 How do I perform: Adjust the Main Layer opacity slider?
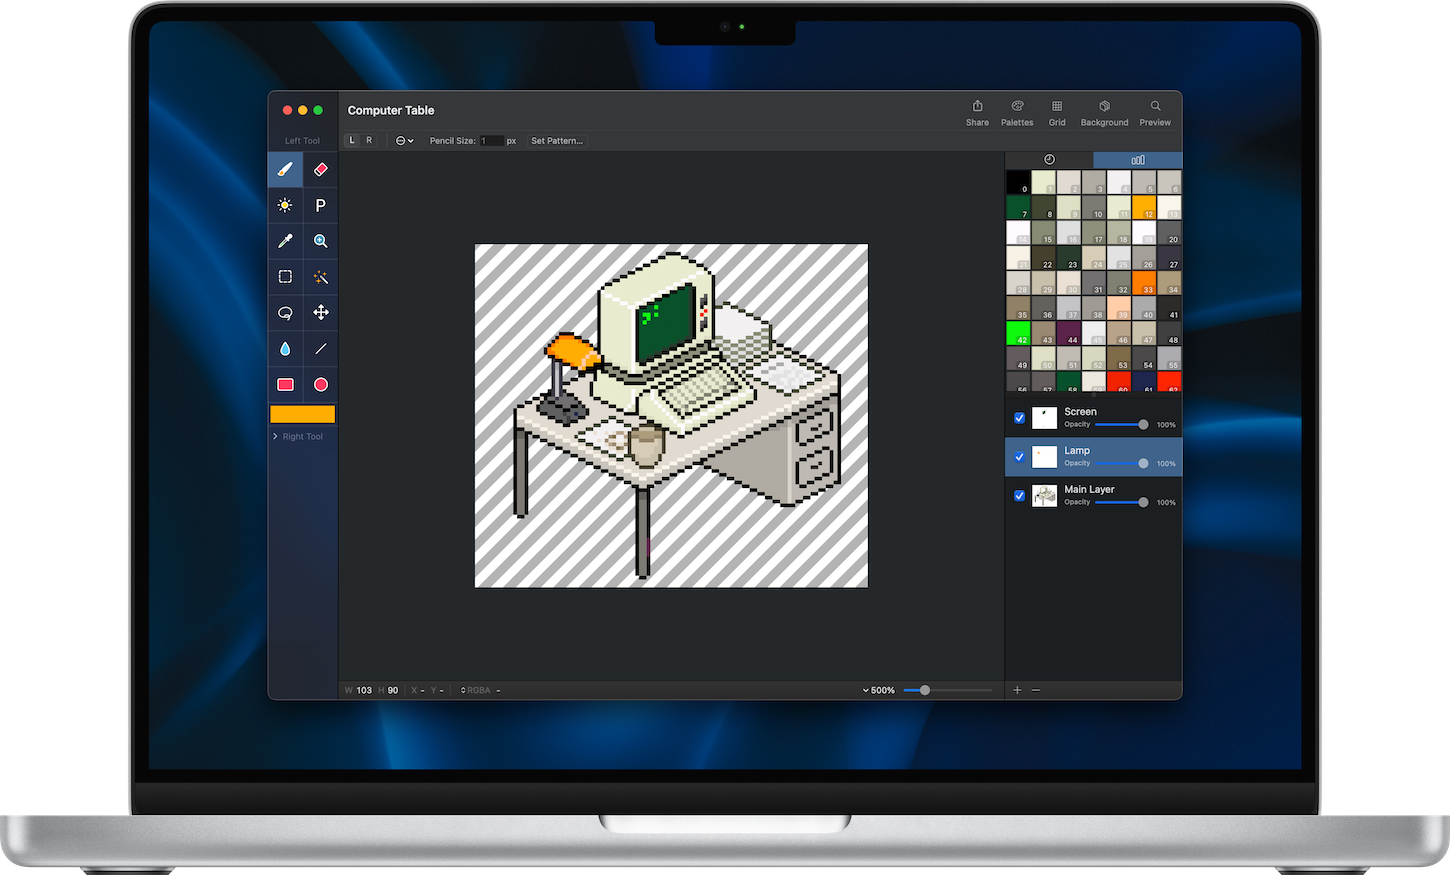(x=1122, y=503)
